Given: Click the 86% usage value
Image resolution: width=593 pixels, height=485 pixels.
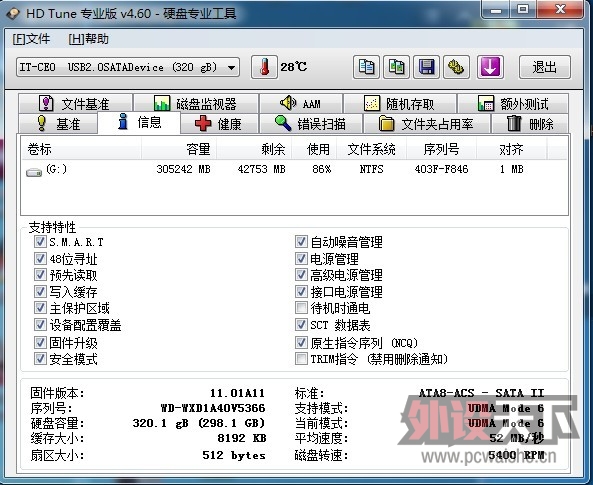Looking at the screenshot, I should tap(321, 169).
